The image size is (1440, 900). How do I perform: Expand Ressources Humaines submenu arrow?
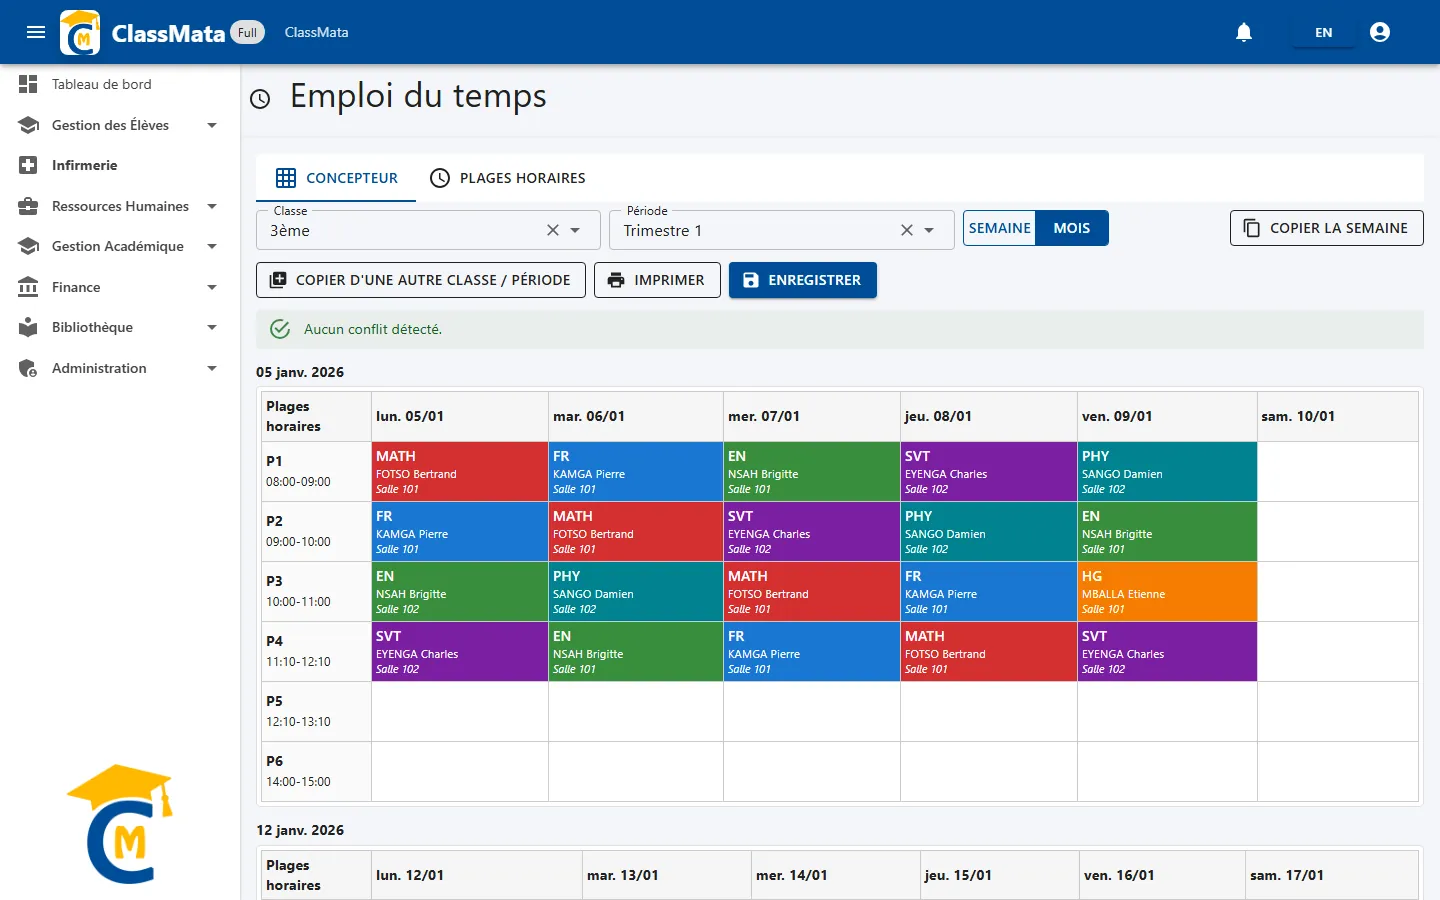pyautogui.click(x=212, y=206)
